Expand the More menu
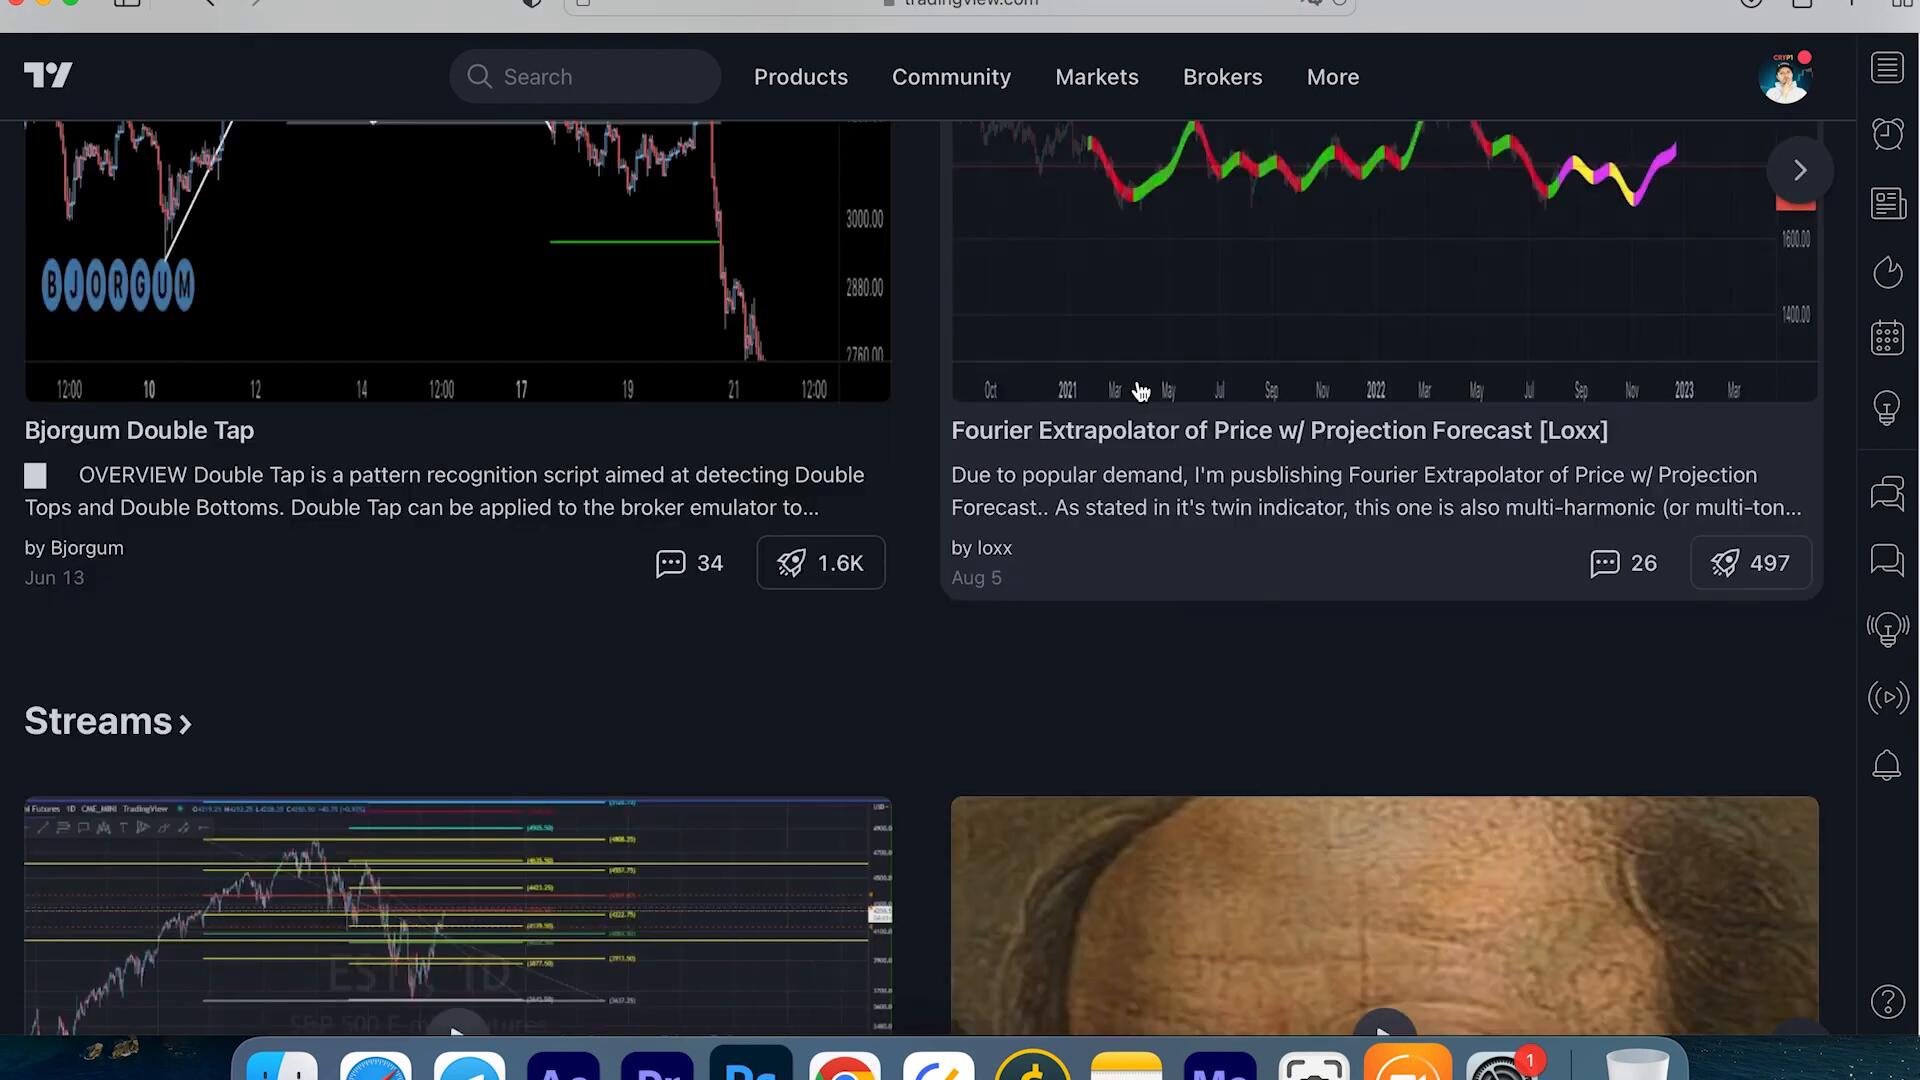This screenshot has width=1920, height=1080. (x=1332, y=77)
